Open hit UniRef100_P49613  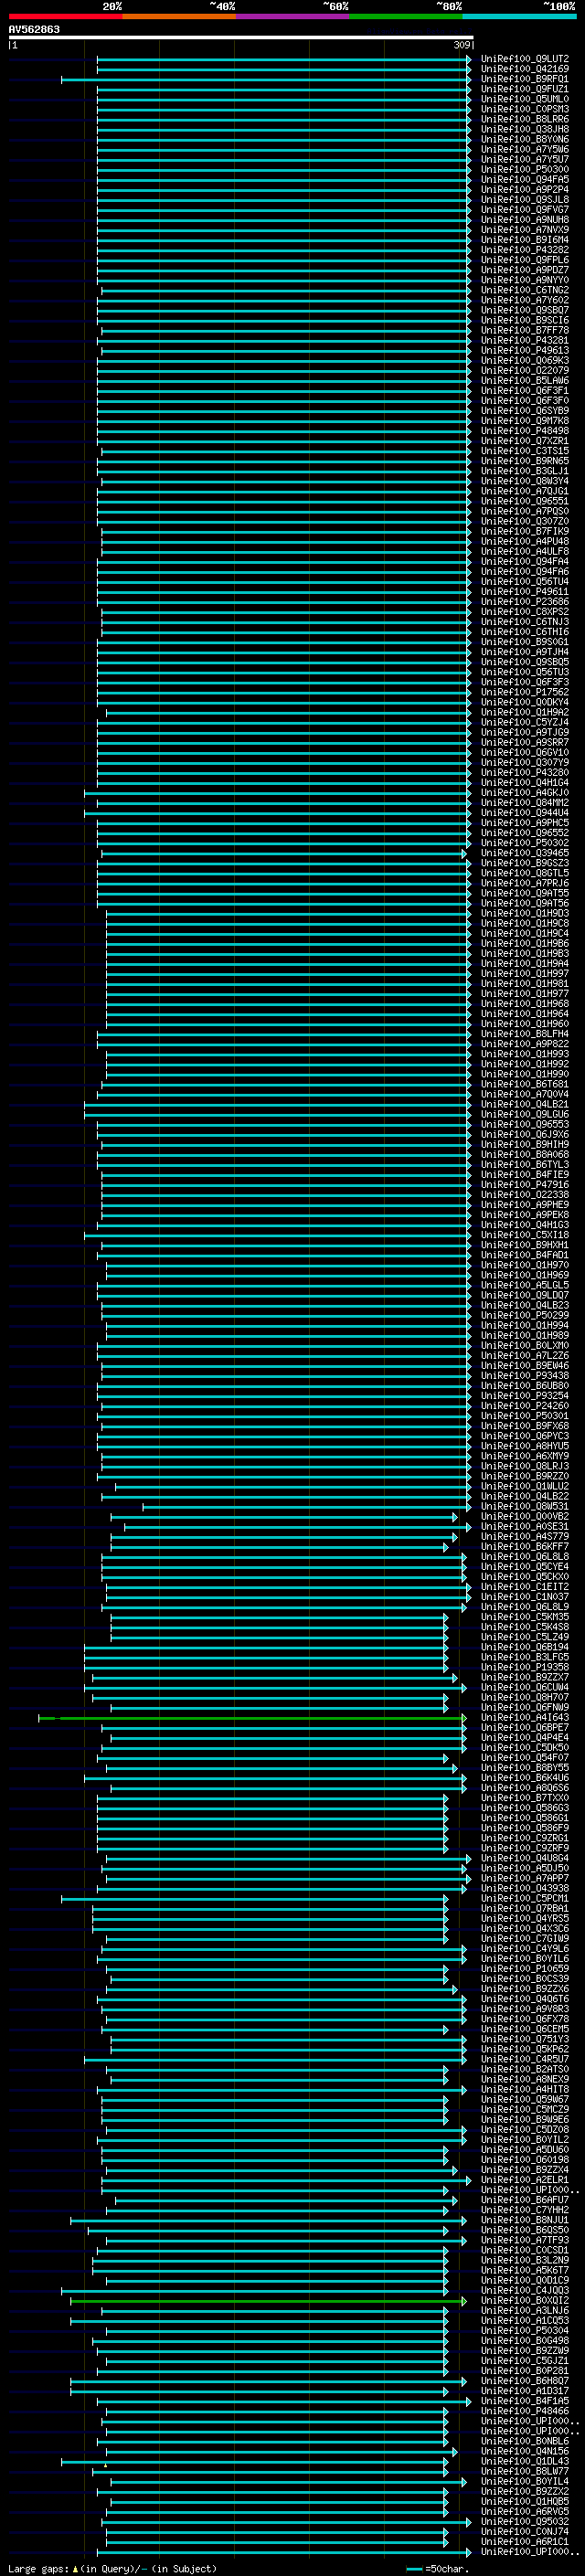tap(524, 350)
